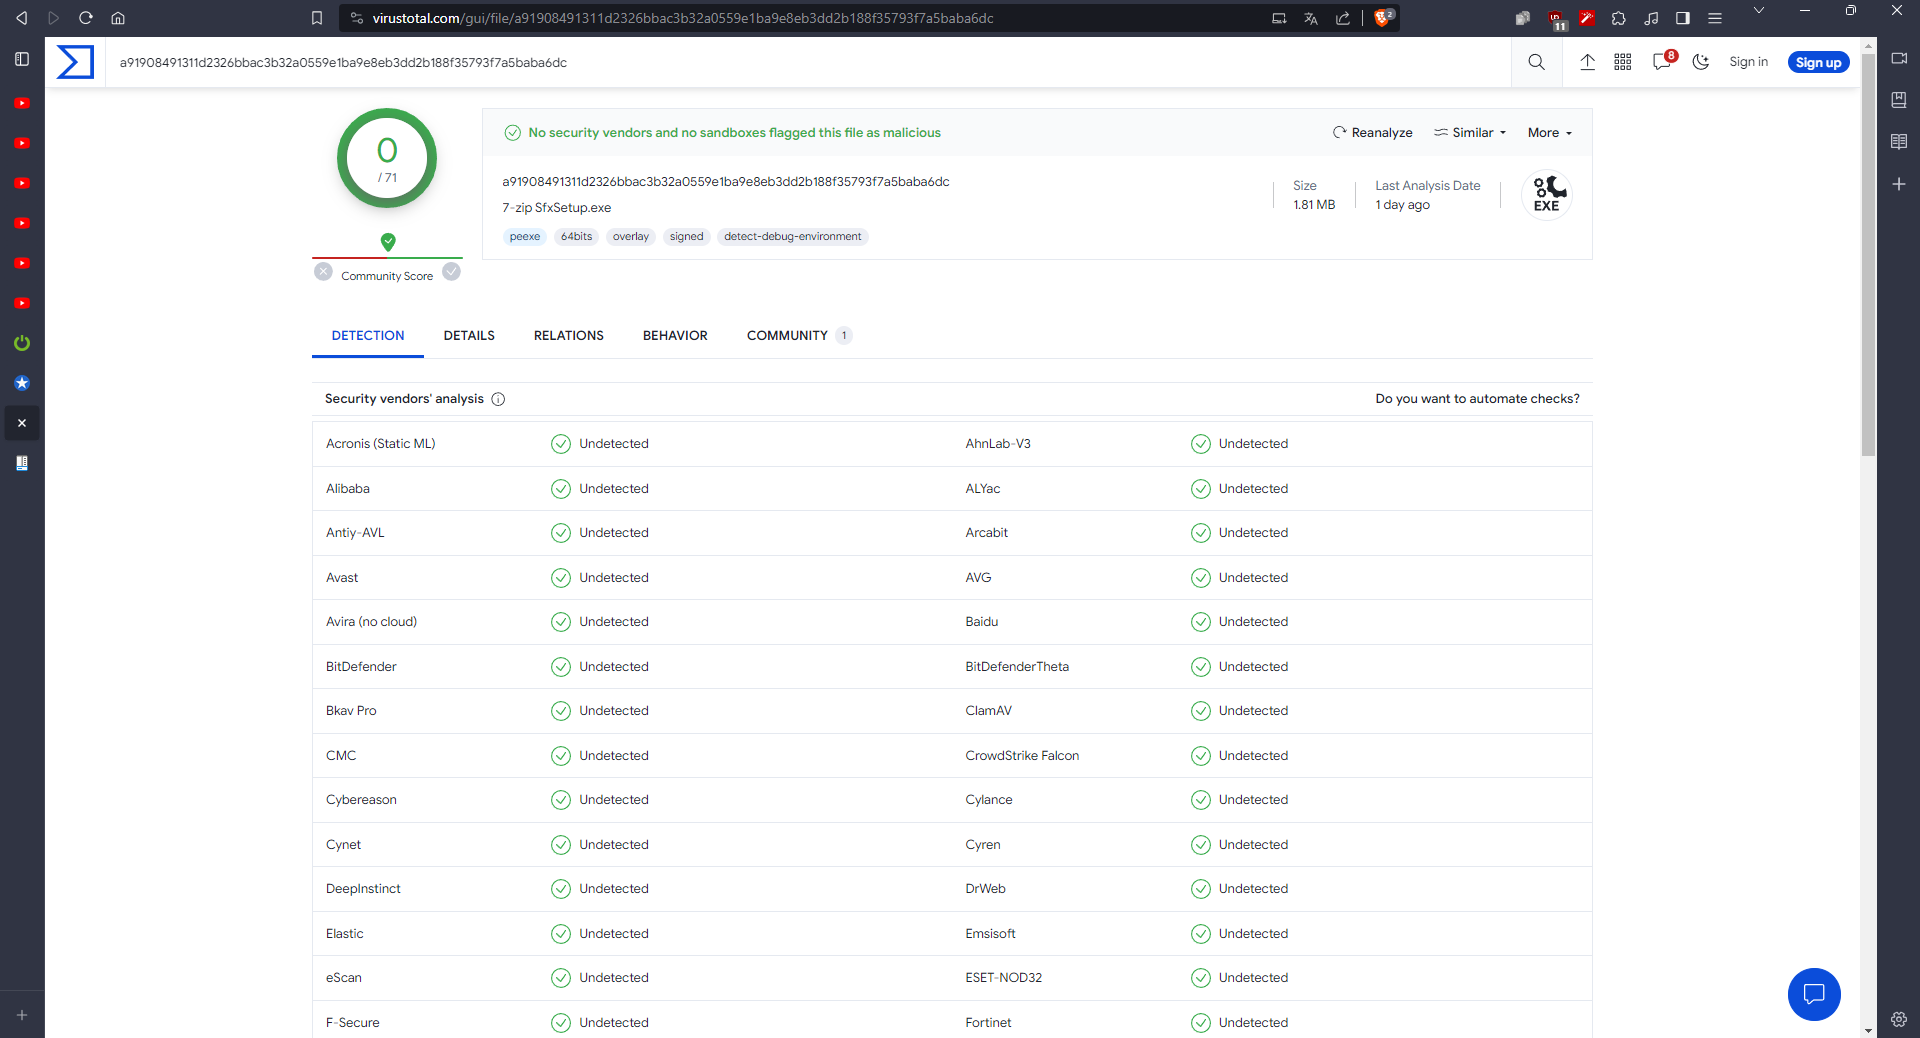Viewport: 1920px width, 1038px height.
Task: Click the Reanalyze button
Action: point(1373,132)
